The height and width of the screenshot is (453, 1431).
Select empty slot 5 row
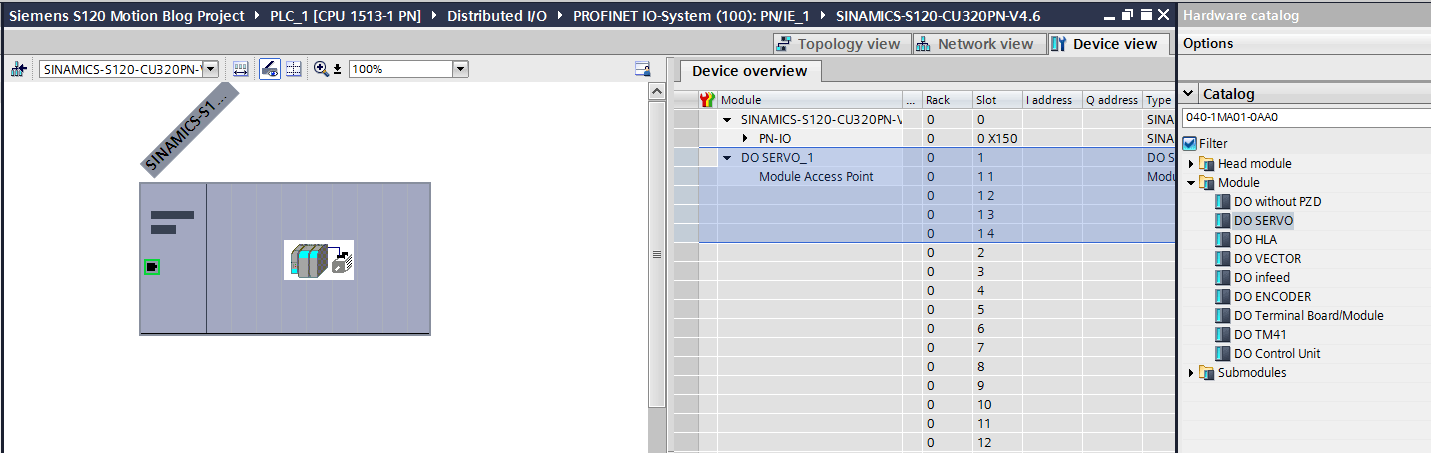pyautogui.click(x=936, y=309)
